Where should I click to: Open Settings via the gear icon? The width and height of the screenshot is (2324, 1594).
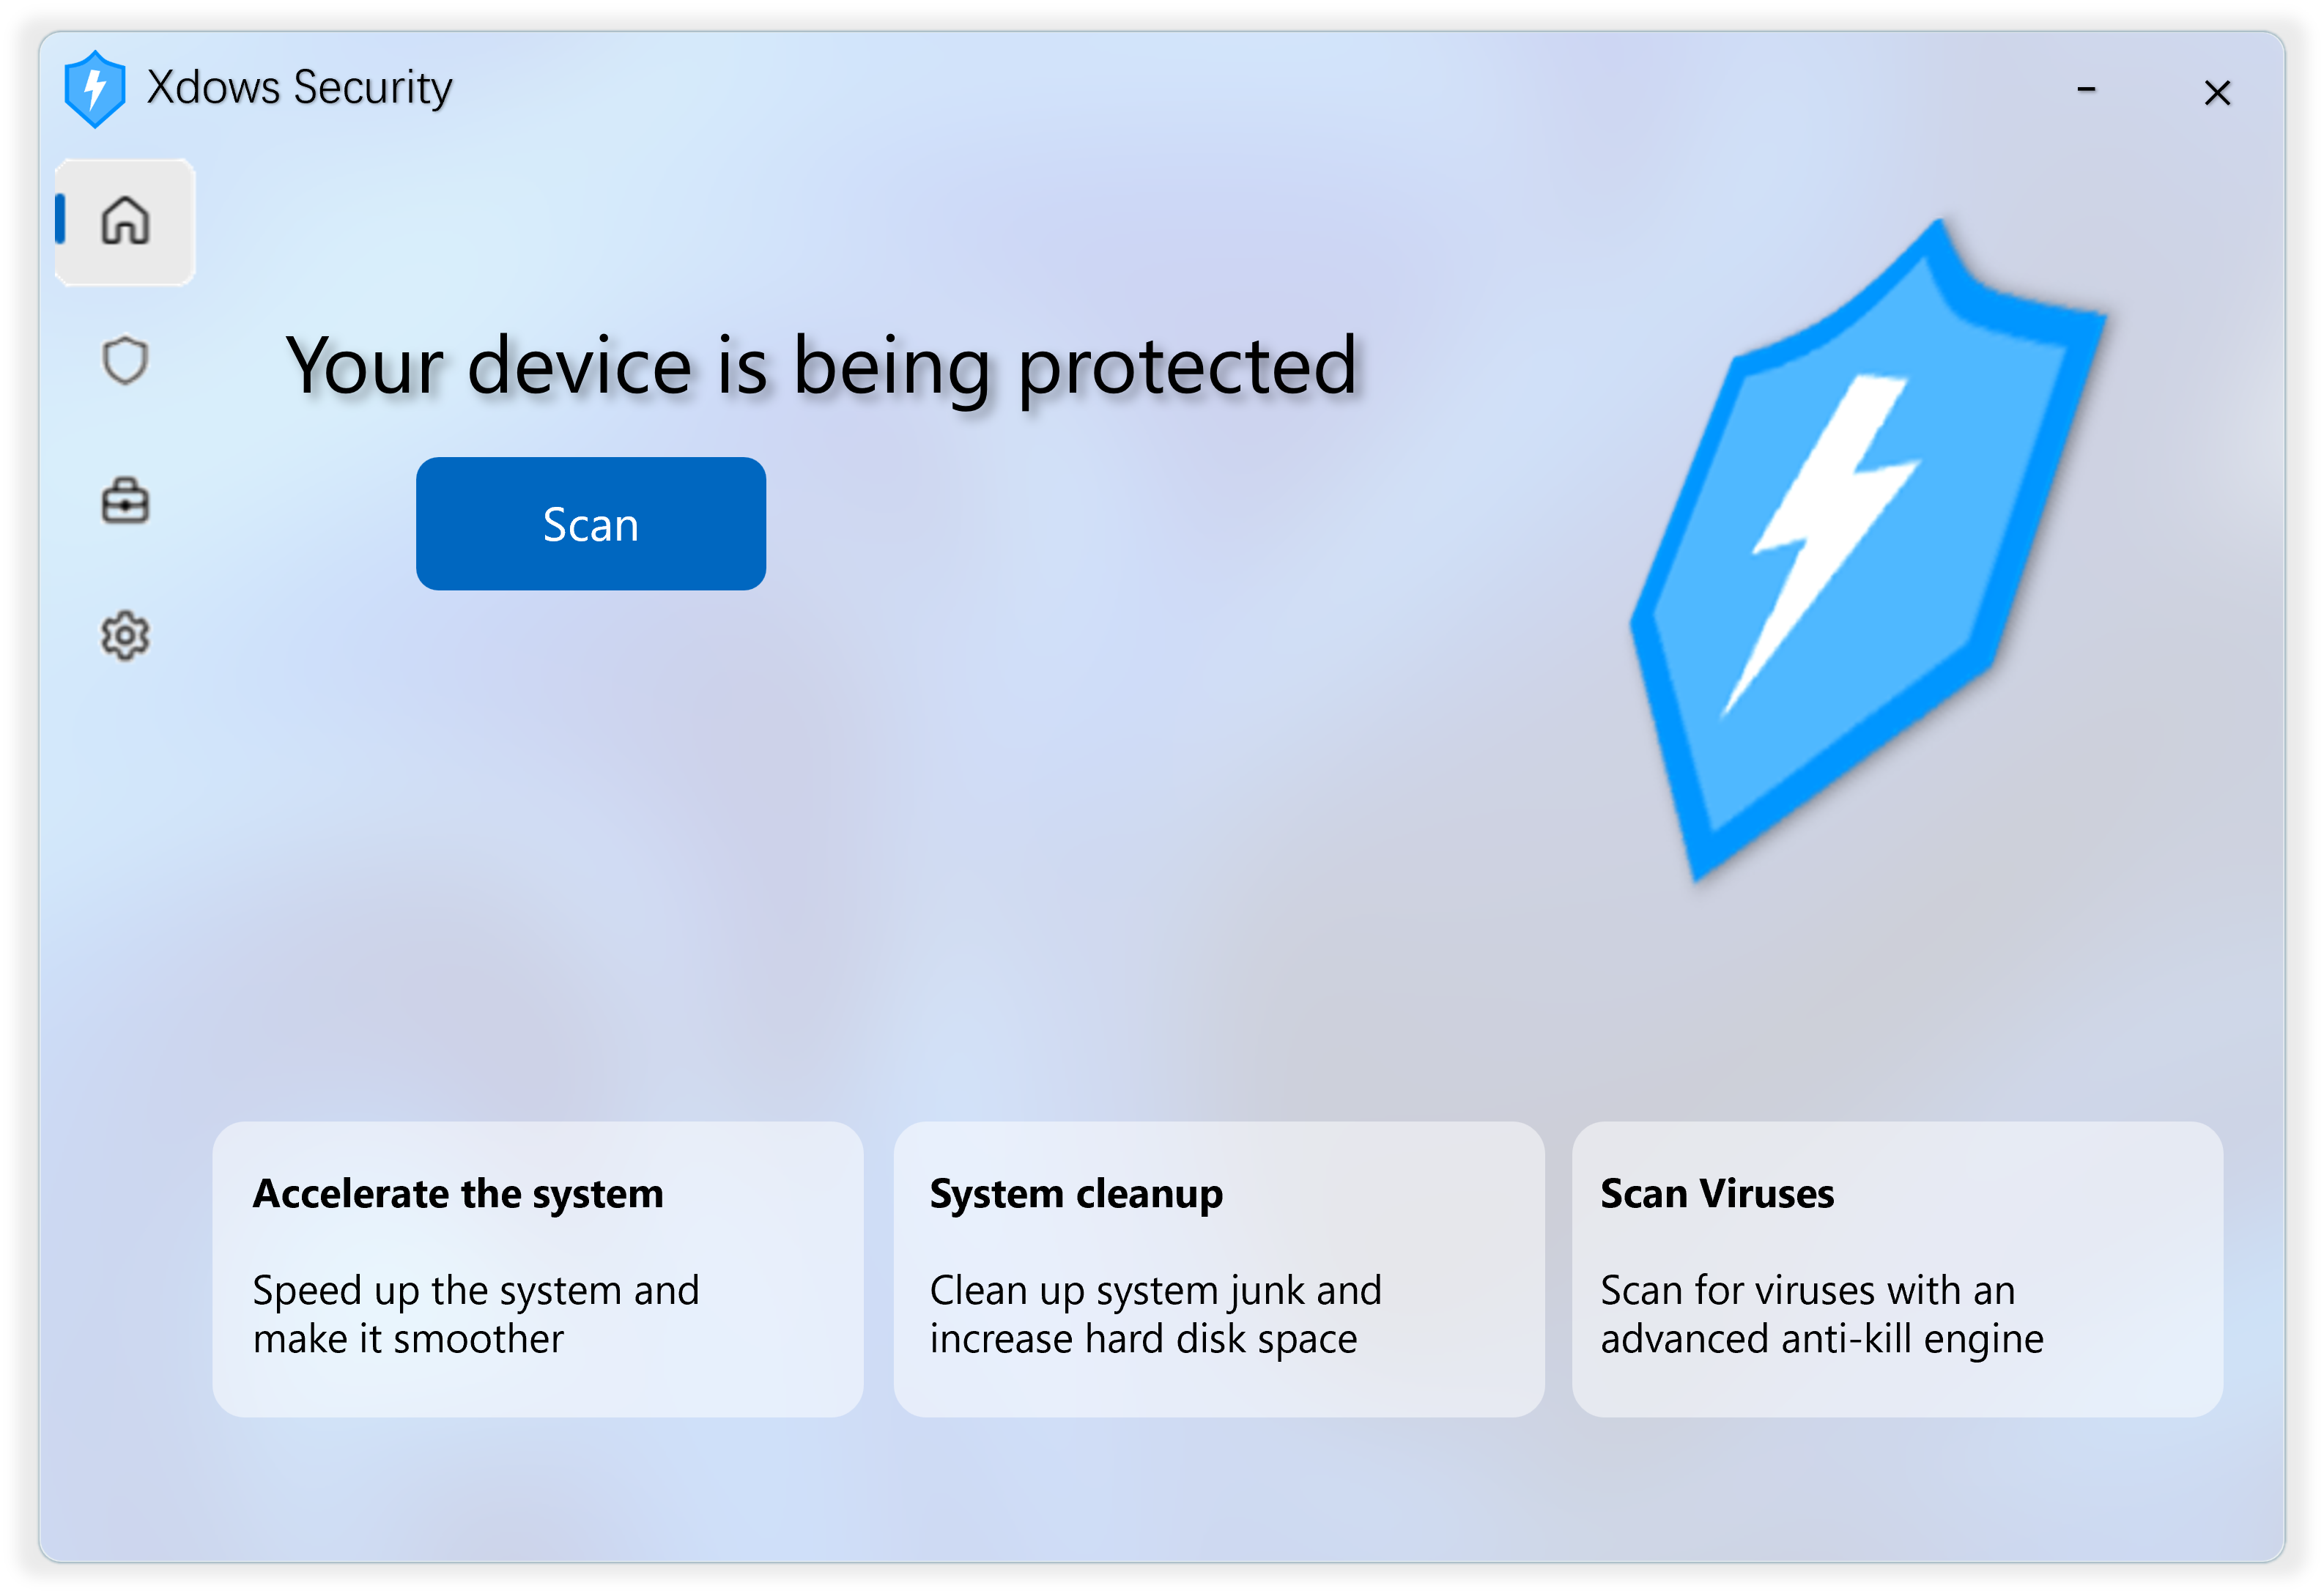click(125, 636)
